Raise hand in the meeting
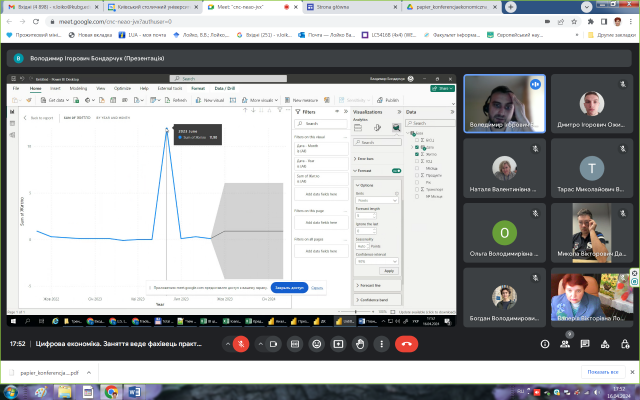This screenshot has width=640, height=400. tap(362, 342)
